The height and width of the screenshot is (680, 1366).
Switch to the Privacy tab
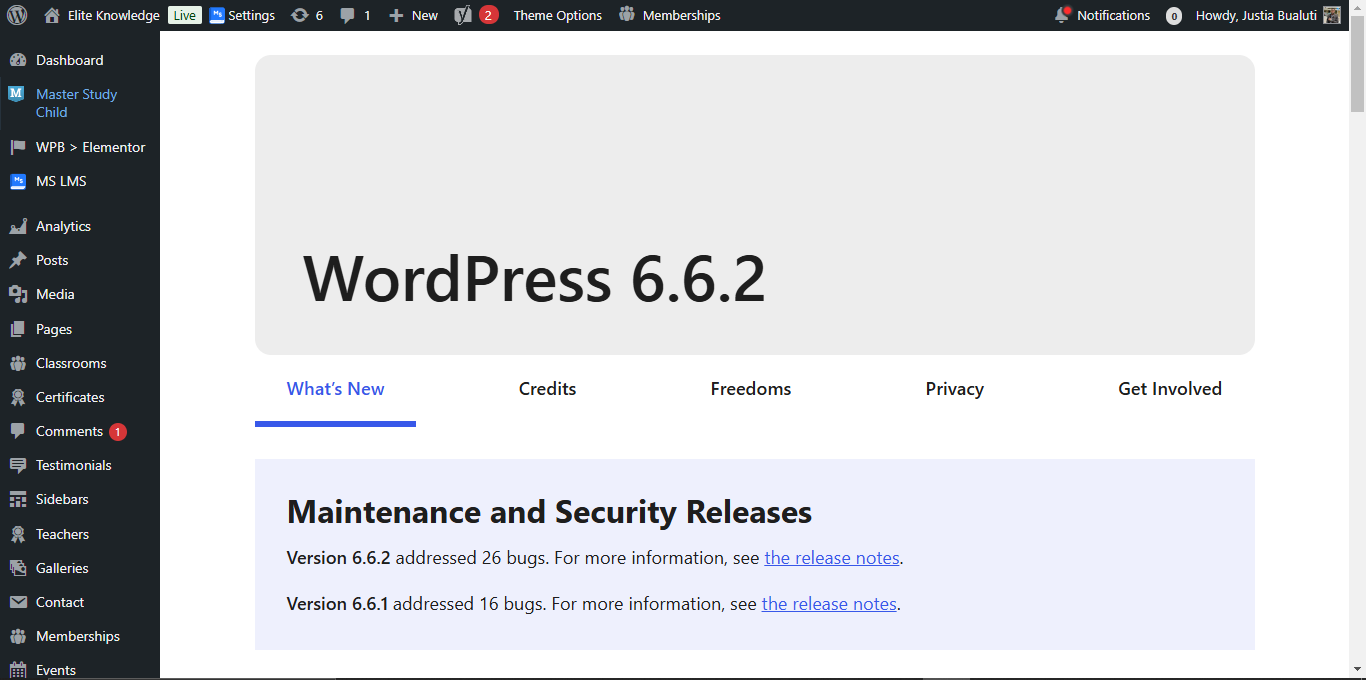pyautogui.click(x=955, y=390)
